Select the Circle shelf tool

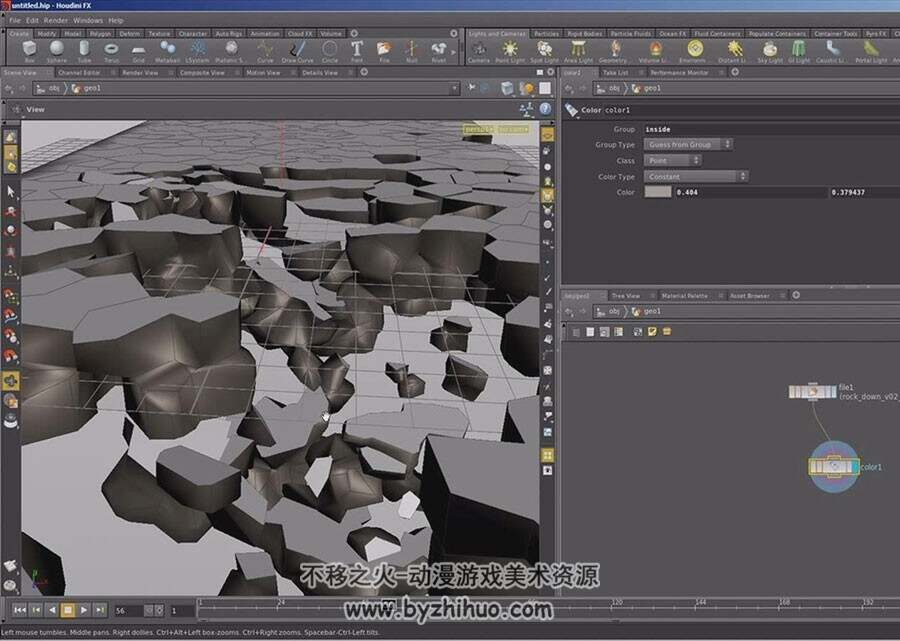329,51
